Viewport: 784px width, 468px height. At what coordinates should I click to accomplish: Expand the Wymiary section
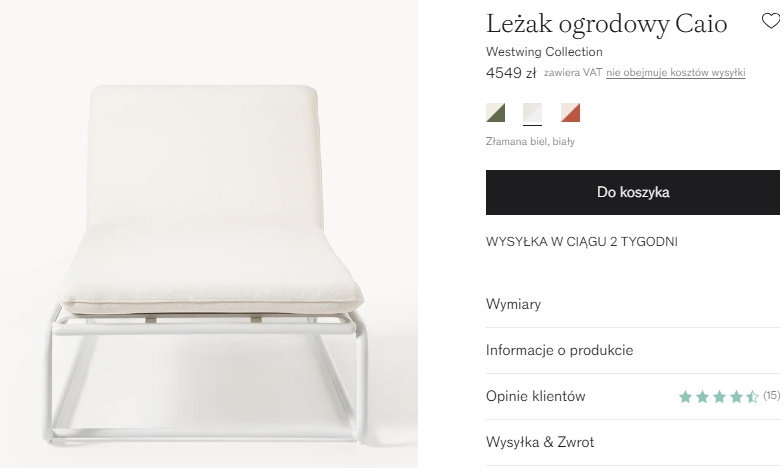tap(632, 304)
